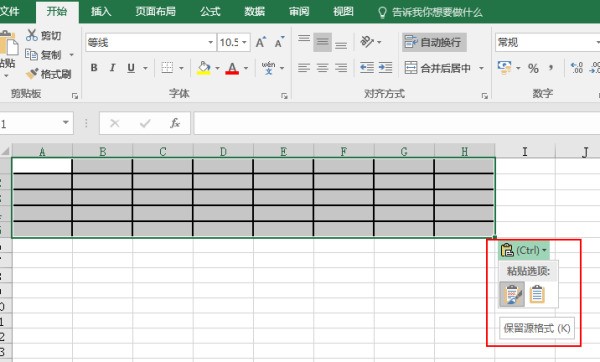Image resolution: width=600 pixels, height=362 pixels.
Task: Click the Cut scissors icon
Action: [x=32, y=35]
